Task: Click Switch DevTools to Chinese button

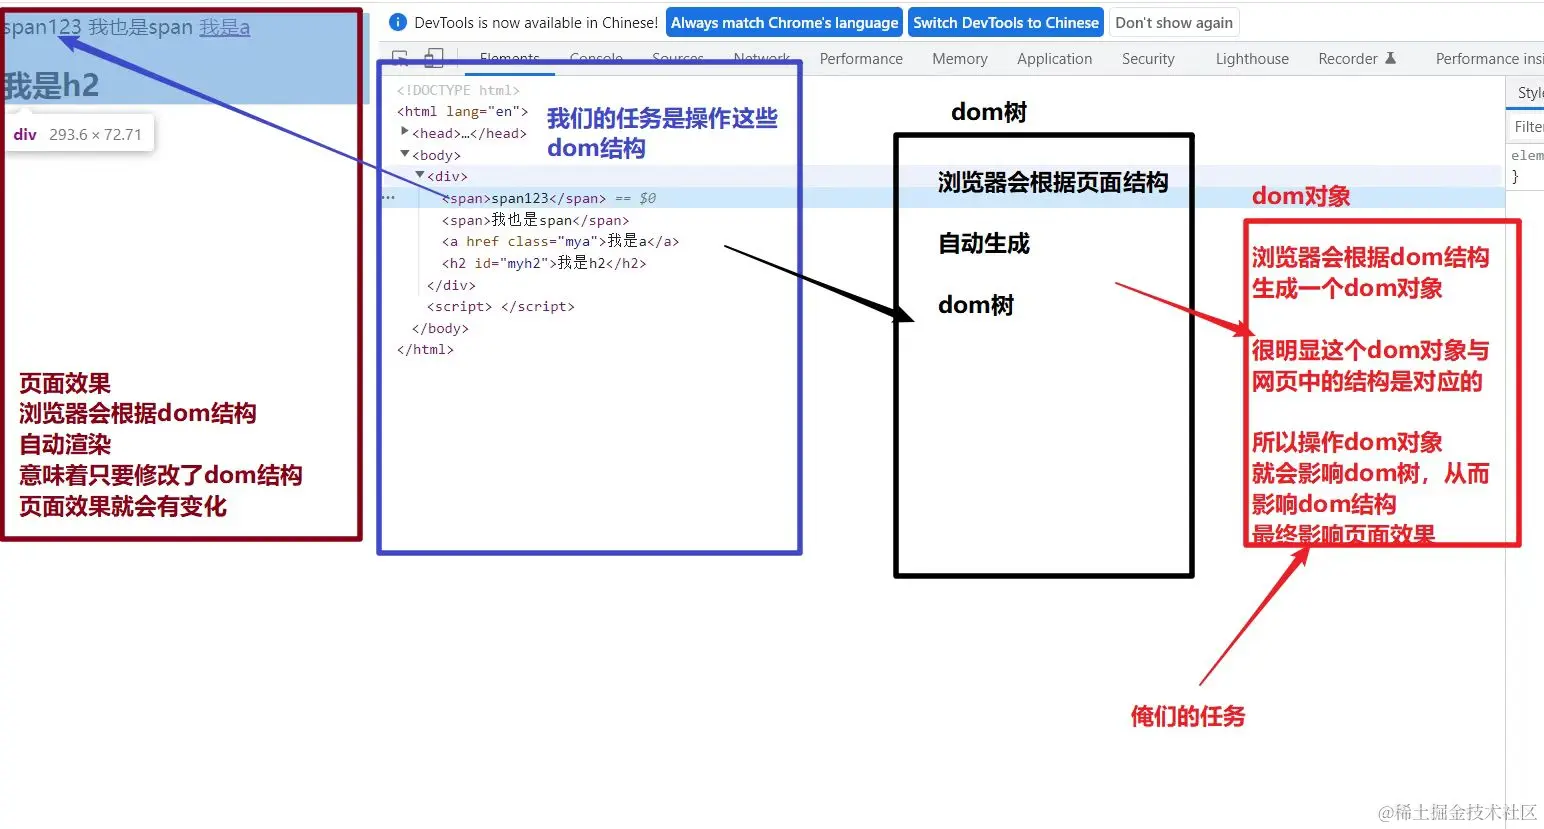Action: pos(1006,22)
